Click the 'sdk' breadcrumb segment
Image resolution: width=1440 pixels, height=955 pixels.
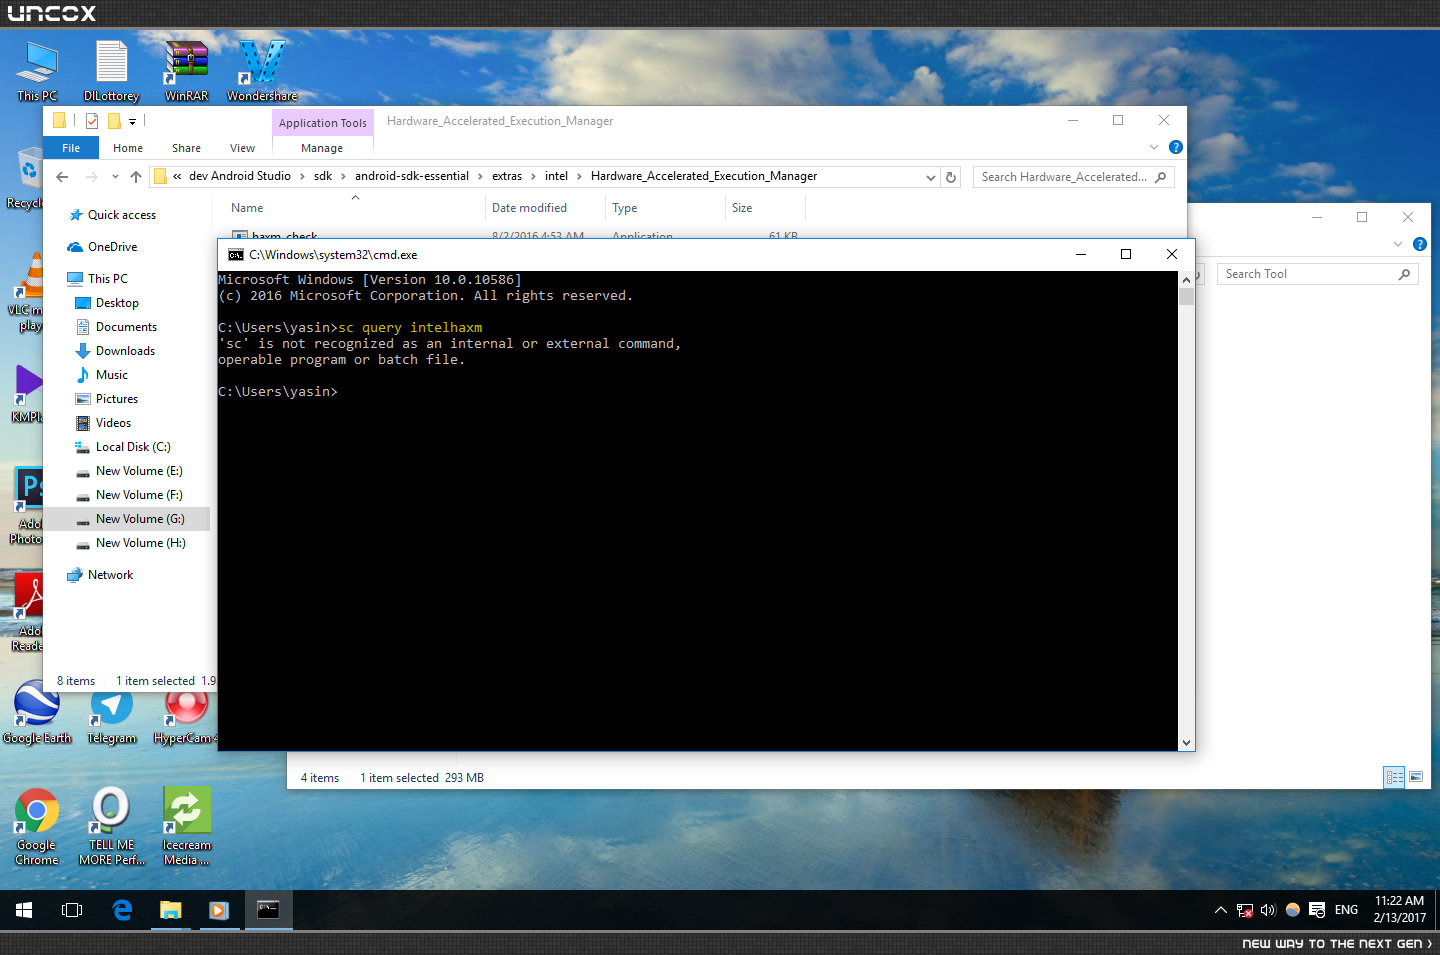(x=323, y=176)
